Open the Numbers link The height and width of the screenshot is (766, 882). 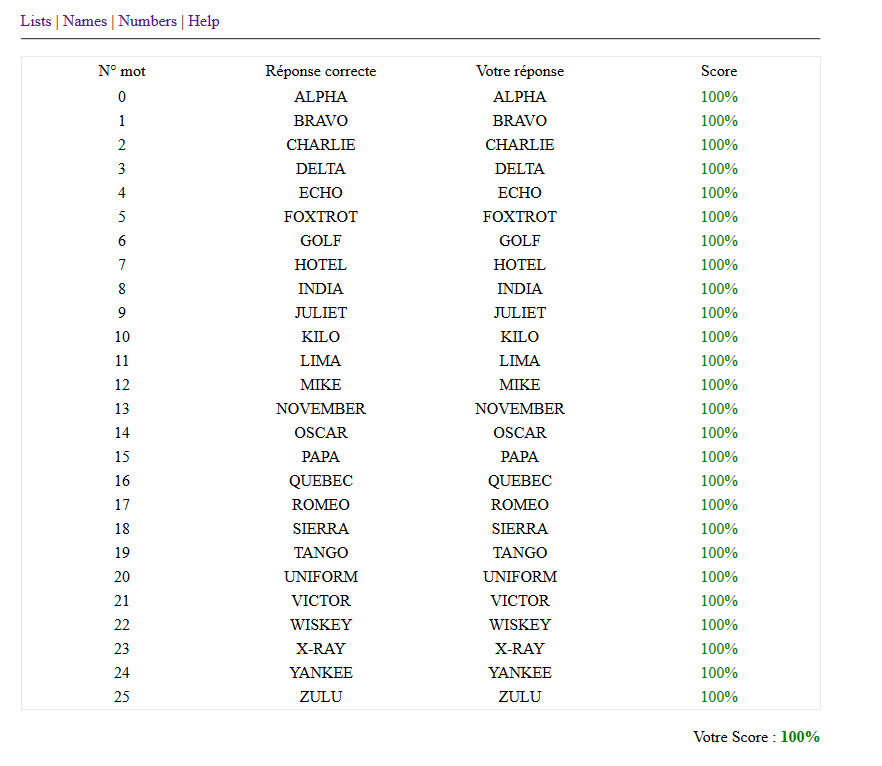[x=147, y=21]
